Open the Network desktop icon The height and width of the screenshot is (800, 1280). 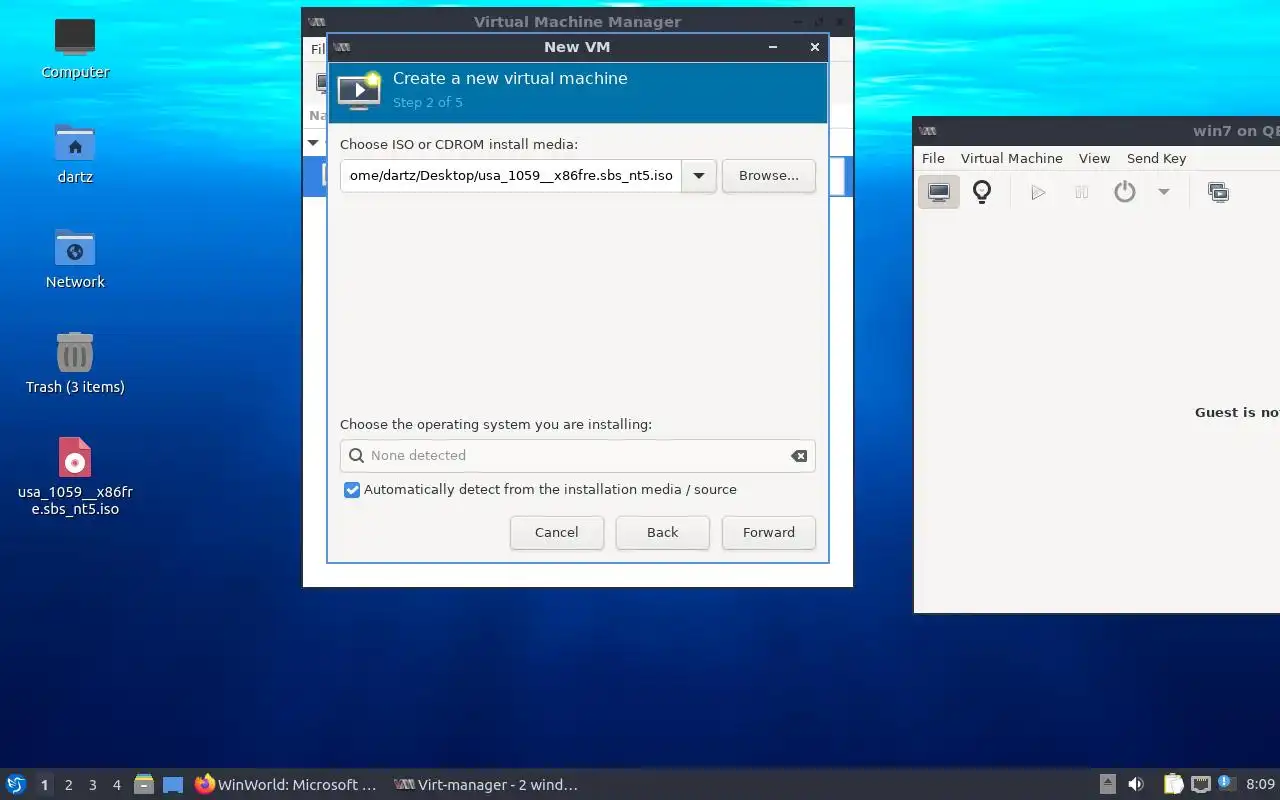pyautogui.click(x=75, y=258)
